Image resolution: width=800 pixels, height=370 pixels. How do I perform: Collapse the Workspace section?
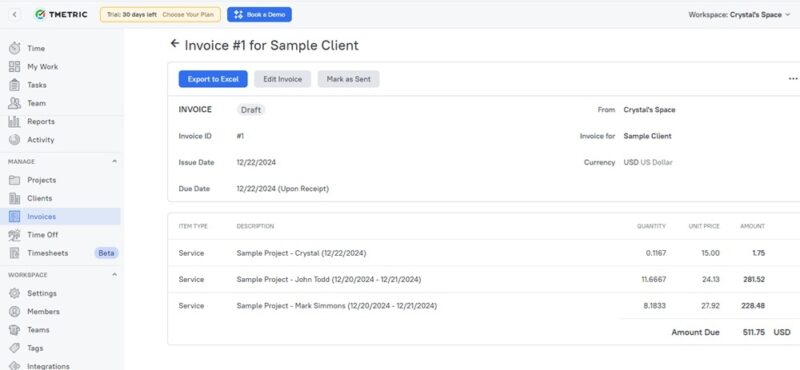pyautogui.click(x=114, y=275)
